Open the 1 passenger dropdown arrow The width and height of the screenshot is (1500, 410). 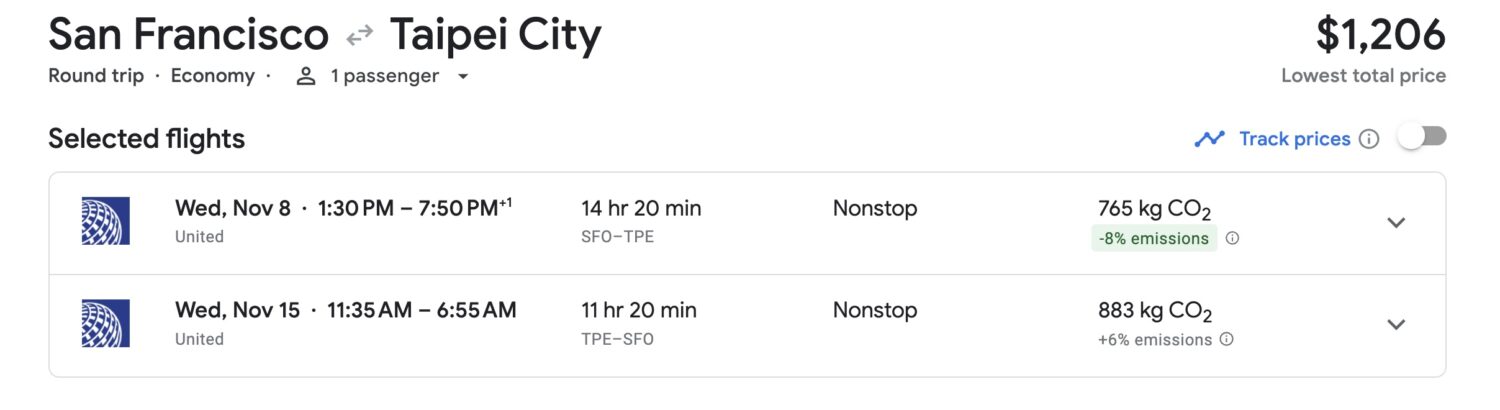coord(463,77)
